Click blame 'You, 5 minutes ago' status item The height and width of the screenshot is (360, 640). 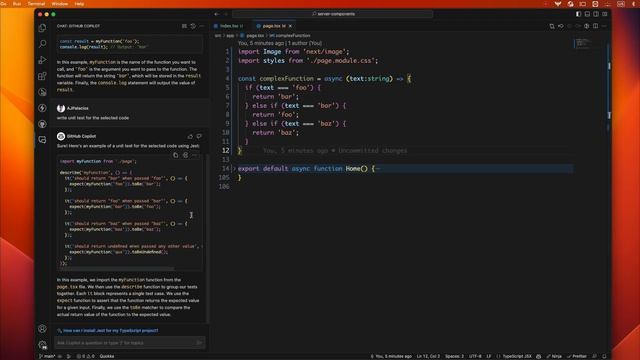391,356
